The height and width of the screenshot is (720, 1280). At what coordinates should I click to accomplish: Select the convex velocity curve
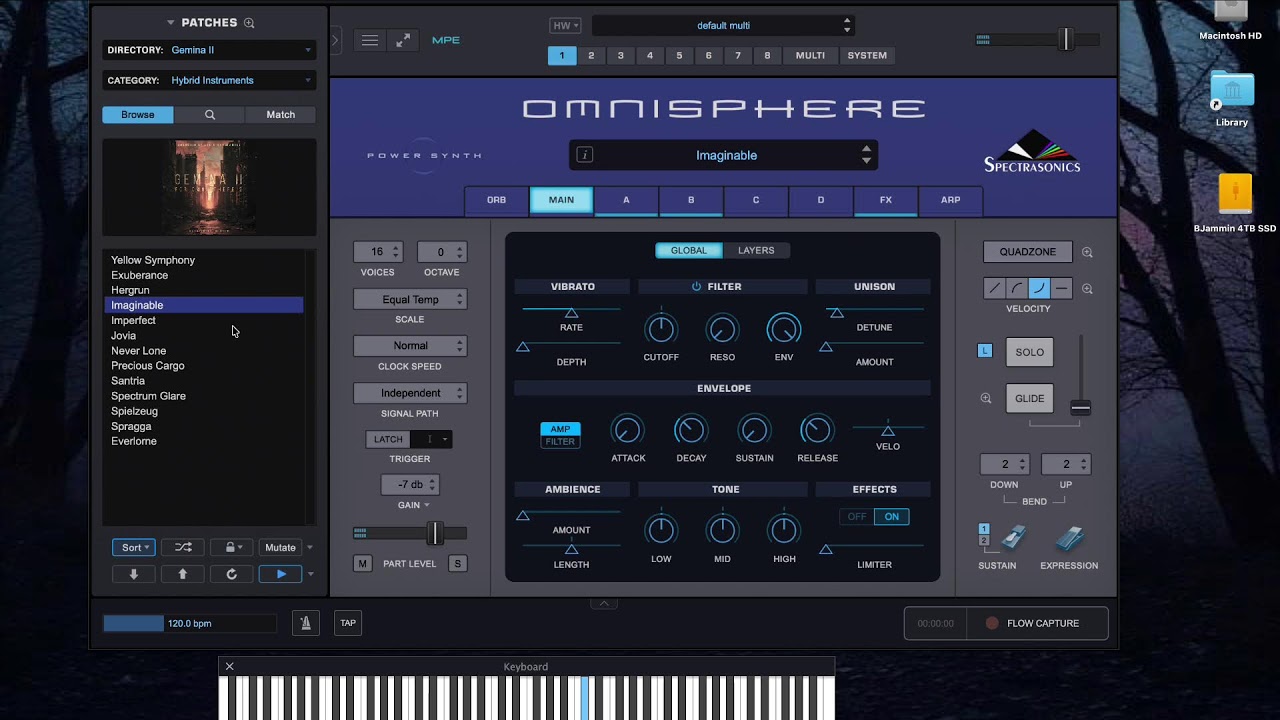(1016, 288)
